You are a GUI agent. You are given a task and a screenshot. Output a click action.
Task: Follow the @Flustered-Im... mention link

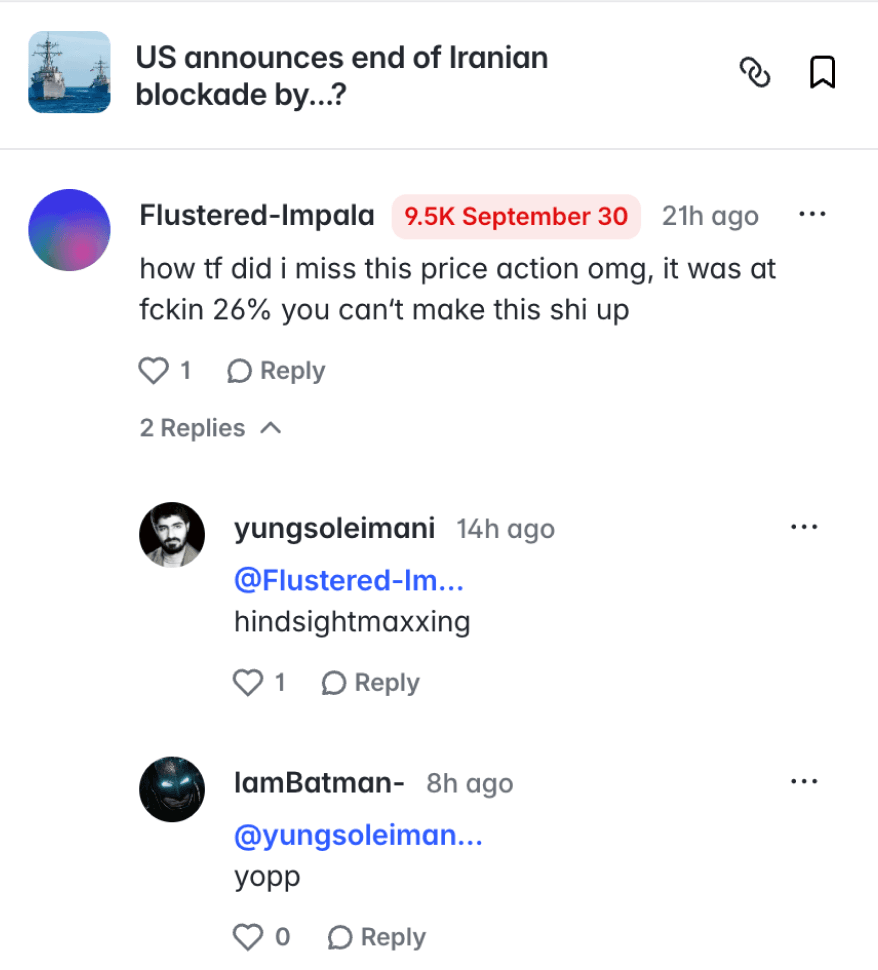(349, 580)
